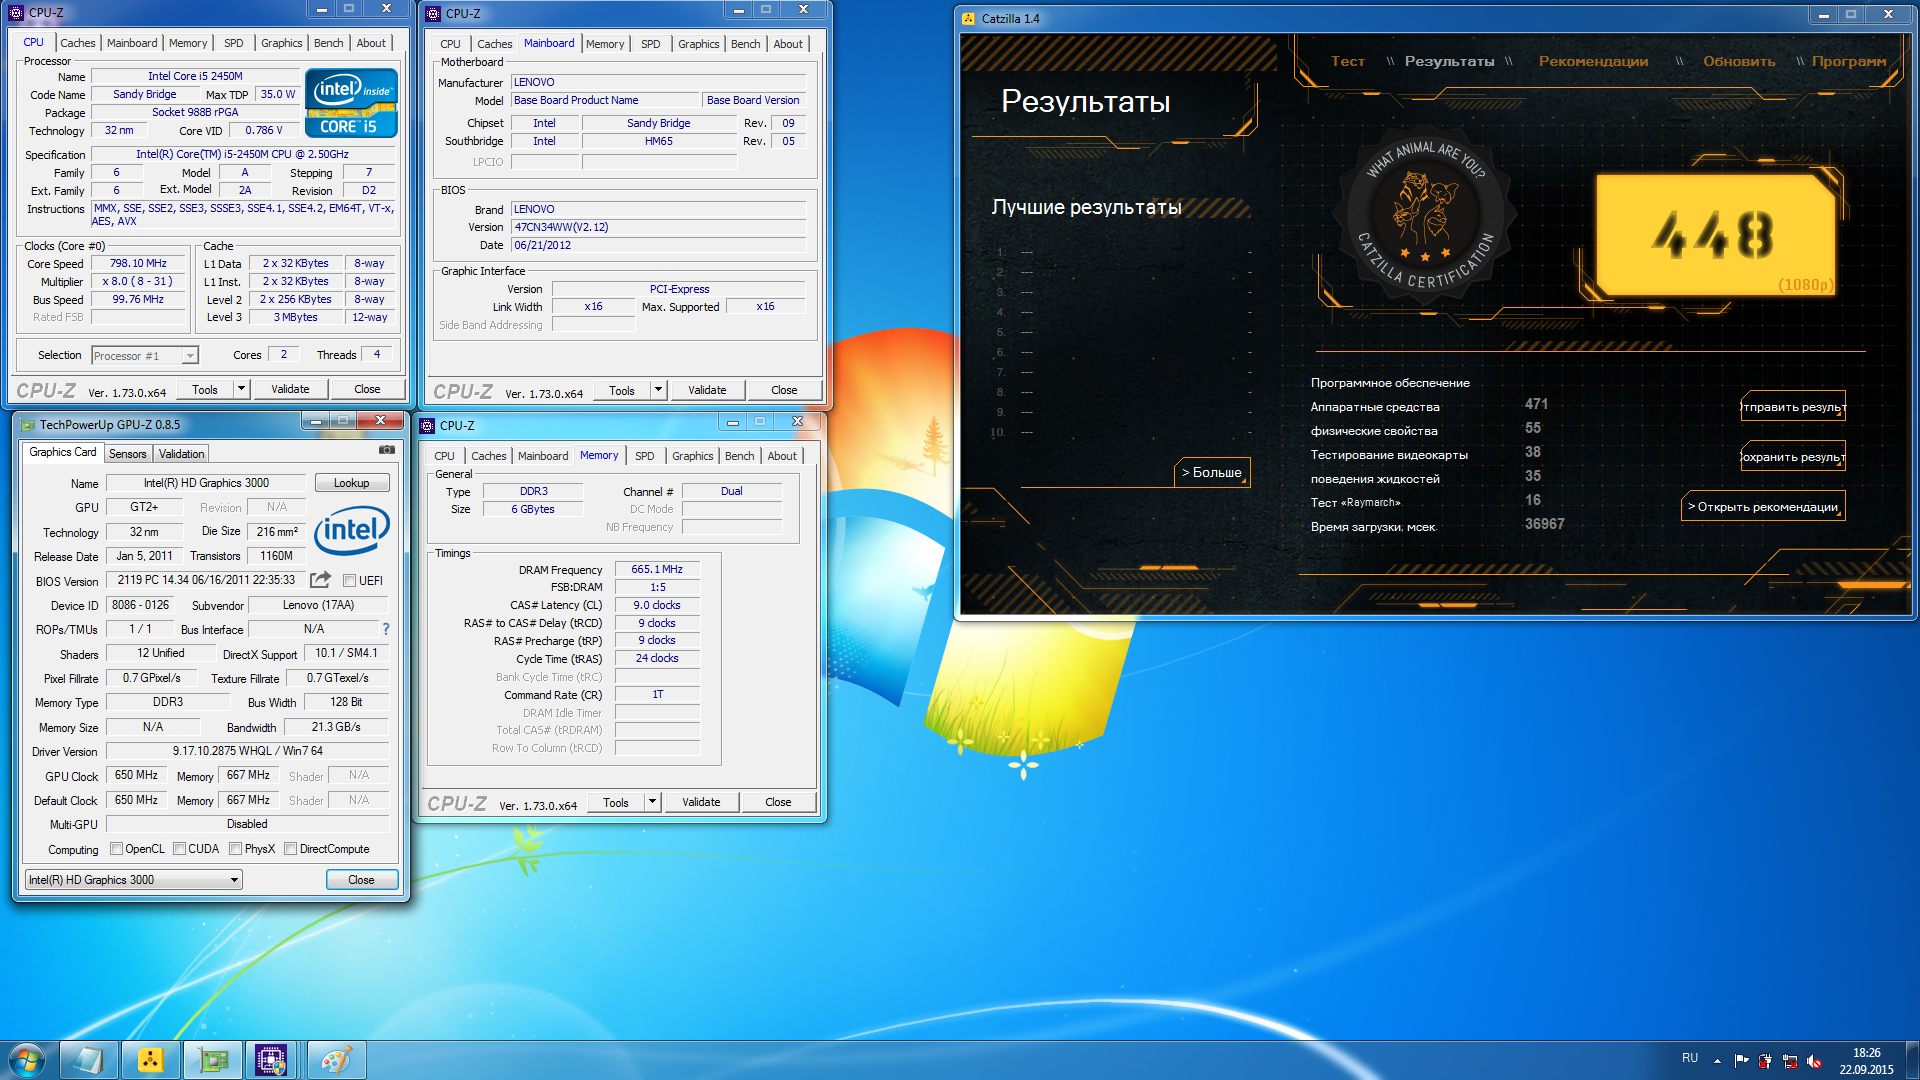This screenshot has width=1920, height=1080.
Task: Open the notepad taskbar icon beside Start
Action: 88,1060
